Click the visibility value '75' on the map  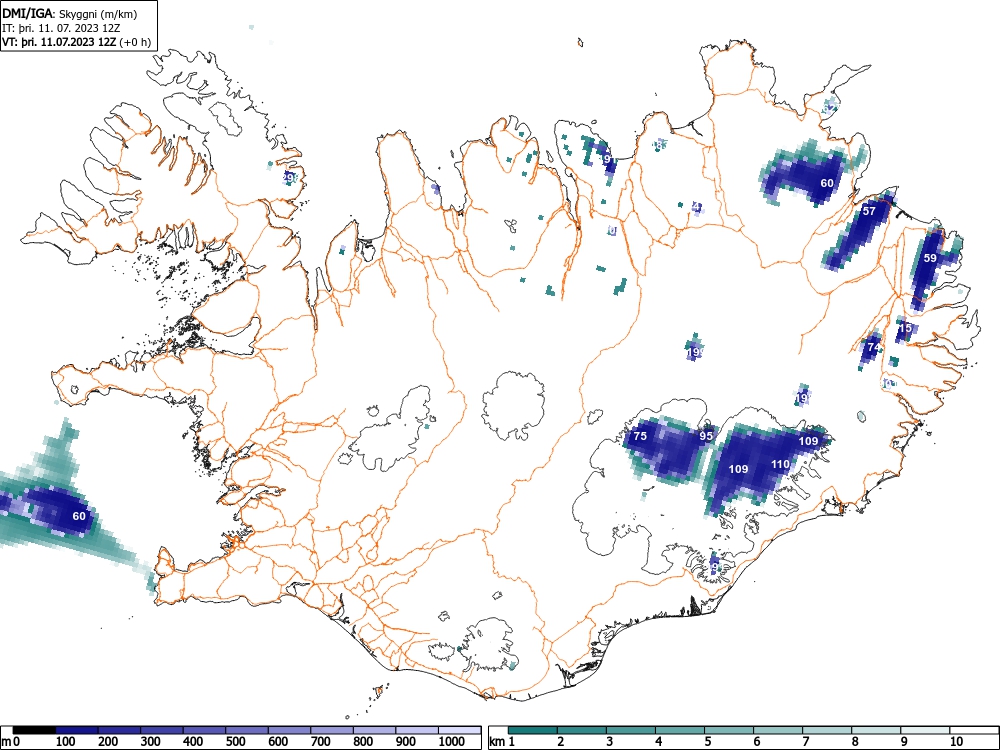click(x=640, y=436)
